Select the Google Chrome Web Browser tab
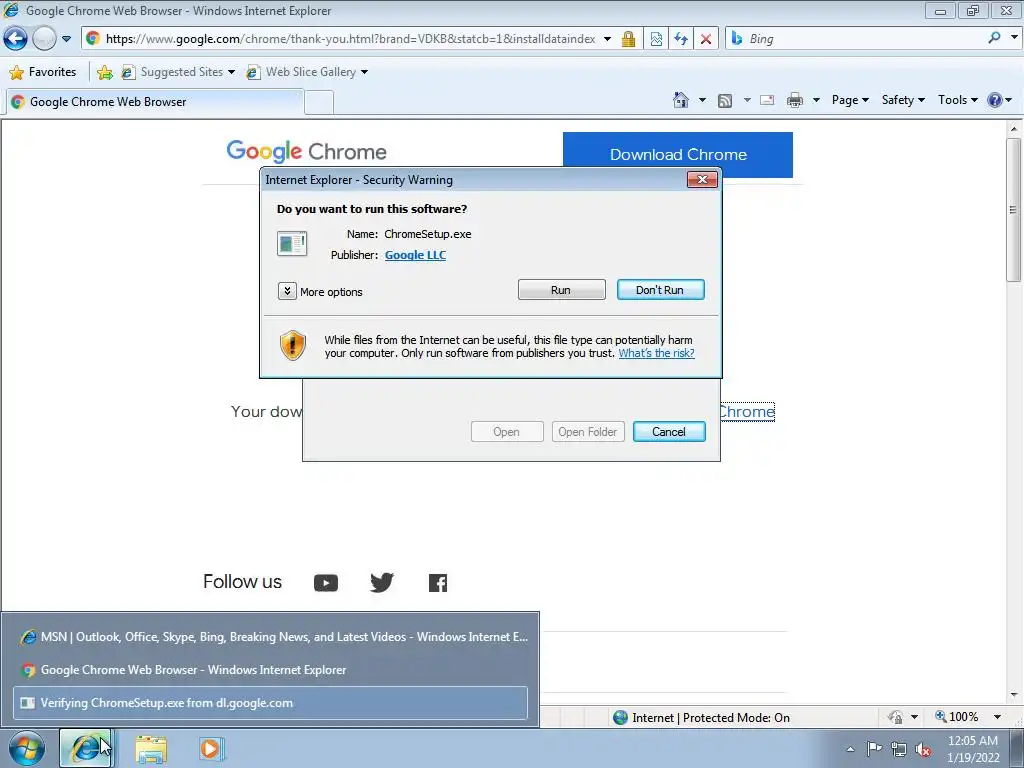This screenshot has width=1024, height=768. [x=155, y=102]
